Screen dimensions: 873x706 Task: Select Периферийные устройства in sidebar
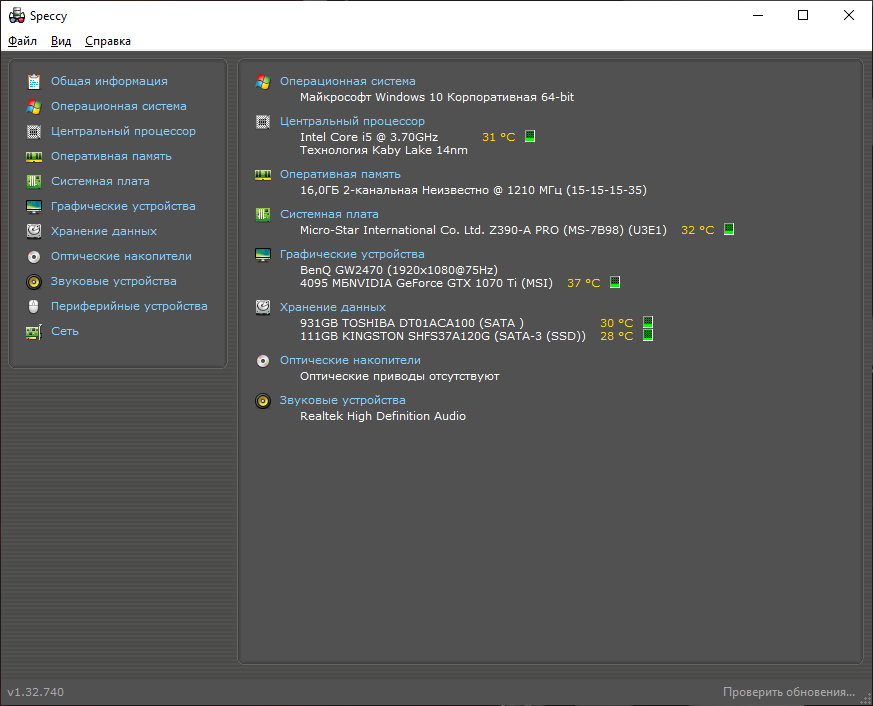pyautogui.click(x=129, y=306)
